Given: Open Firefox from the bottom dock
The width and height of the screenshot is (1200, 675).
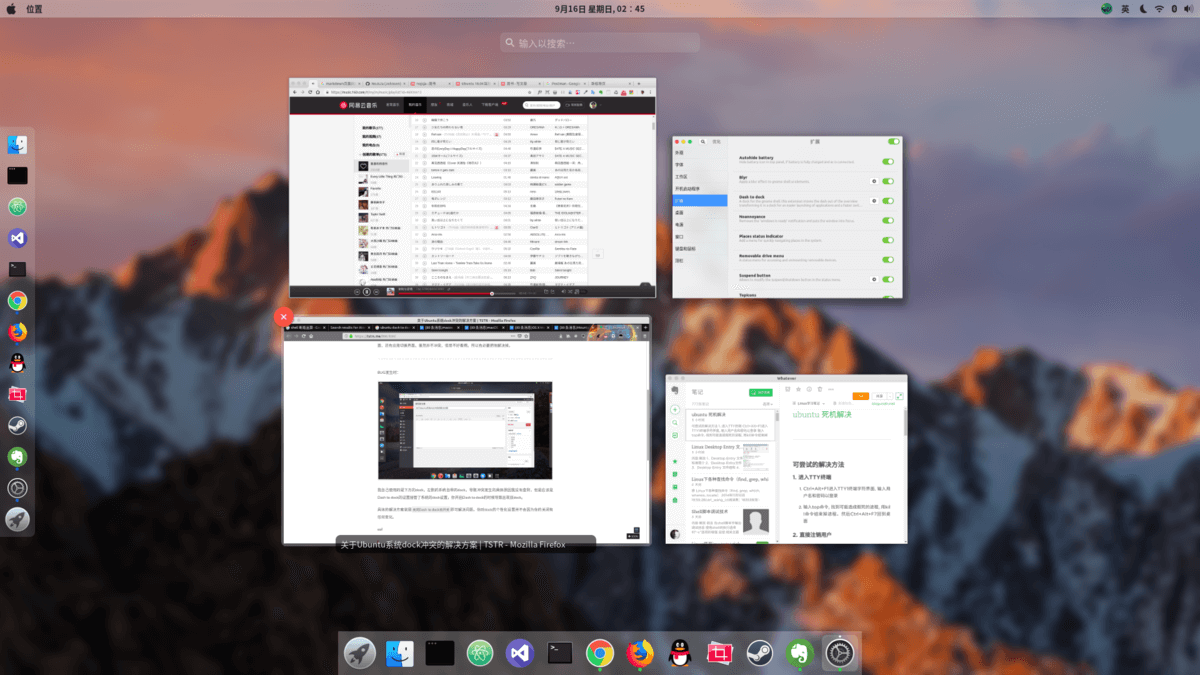Looking at the screenshot, I should pyautogui.click(x=640, y=653).
